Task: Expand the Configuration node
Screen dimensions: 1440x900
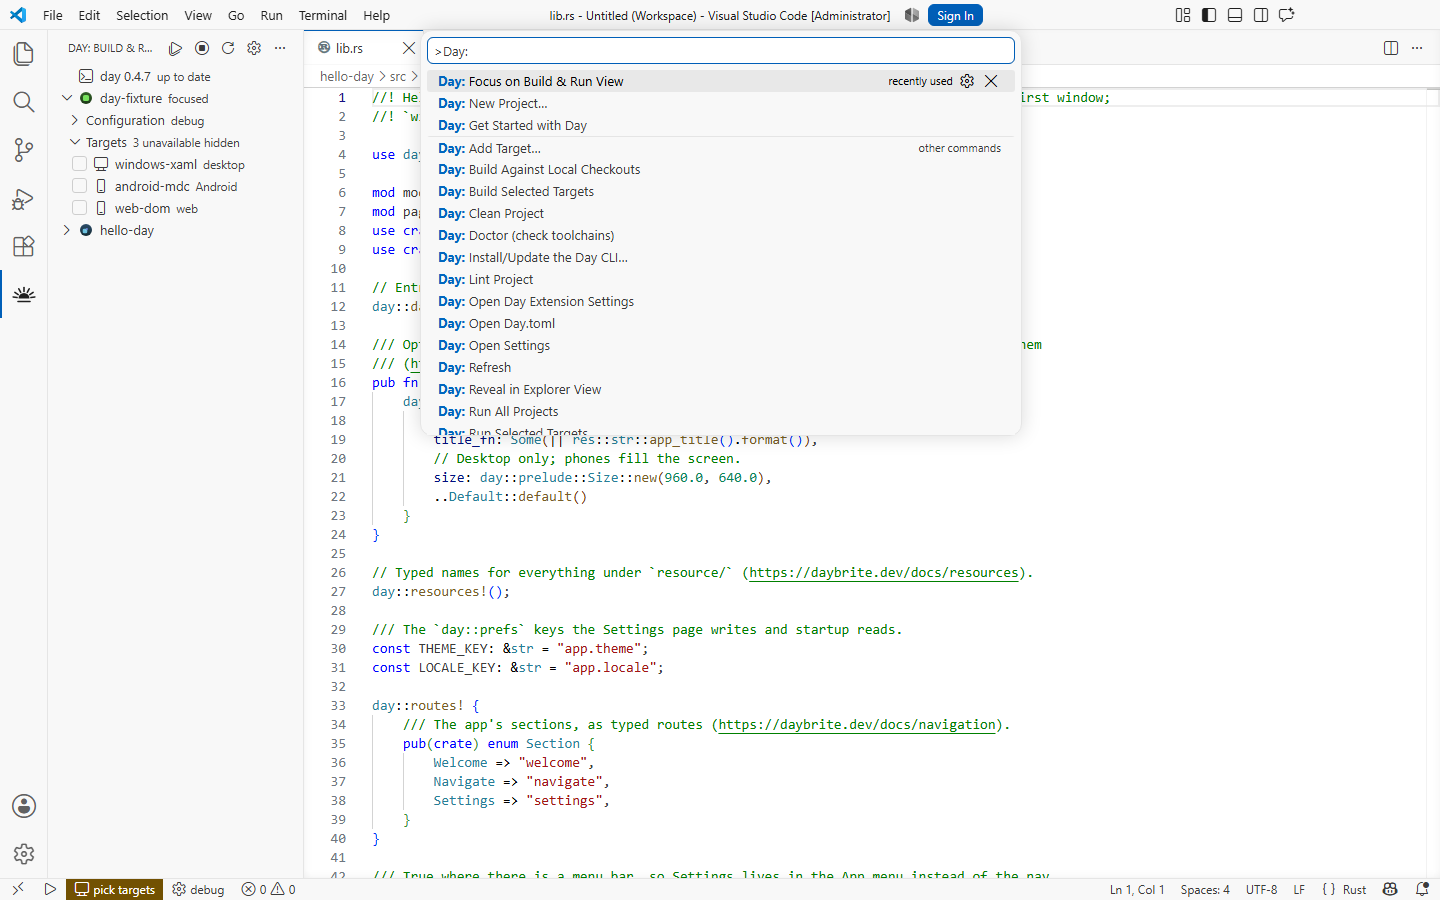Action: pyautogui.click(x=74, y=120)
